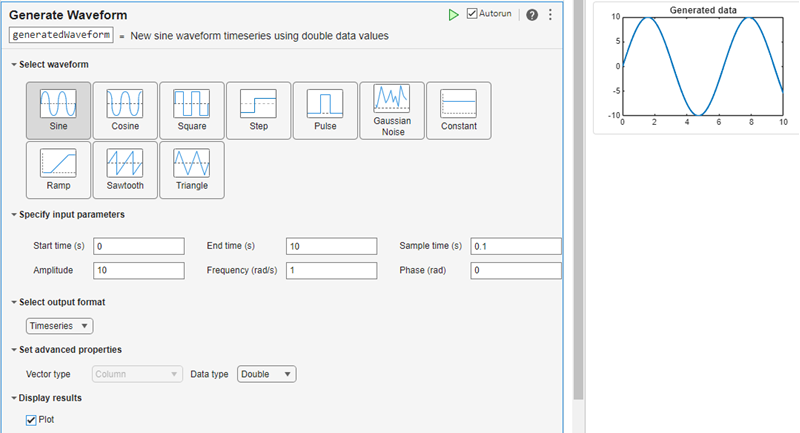The height and width of the screenshot is (433, 800).
Task: Uncheck the Plot checkbox
Action: pos(31,420)
